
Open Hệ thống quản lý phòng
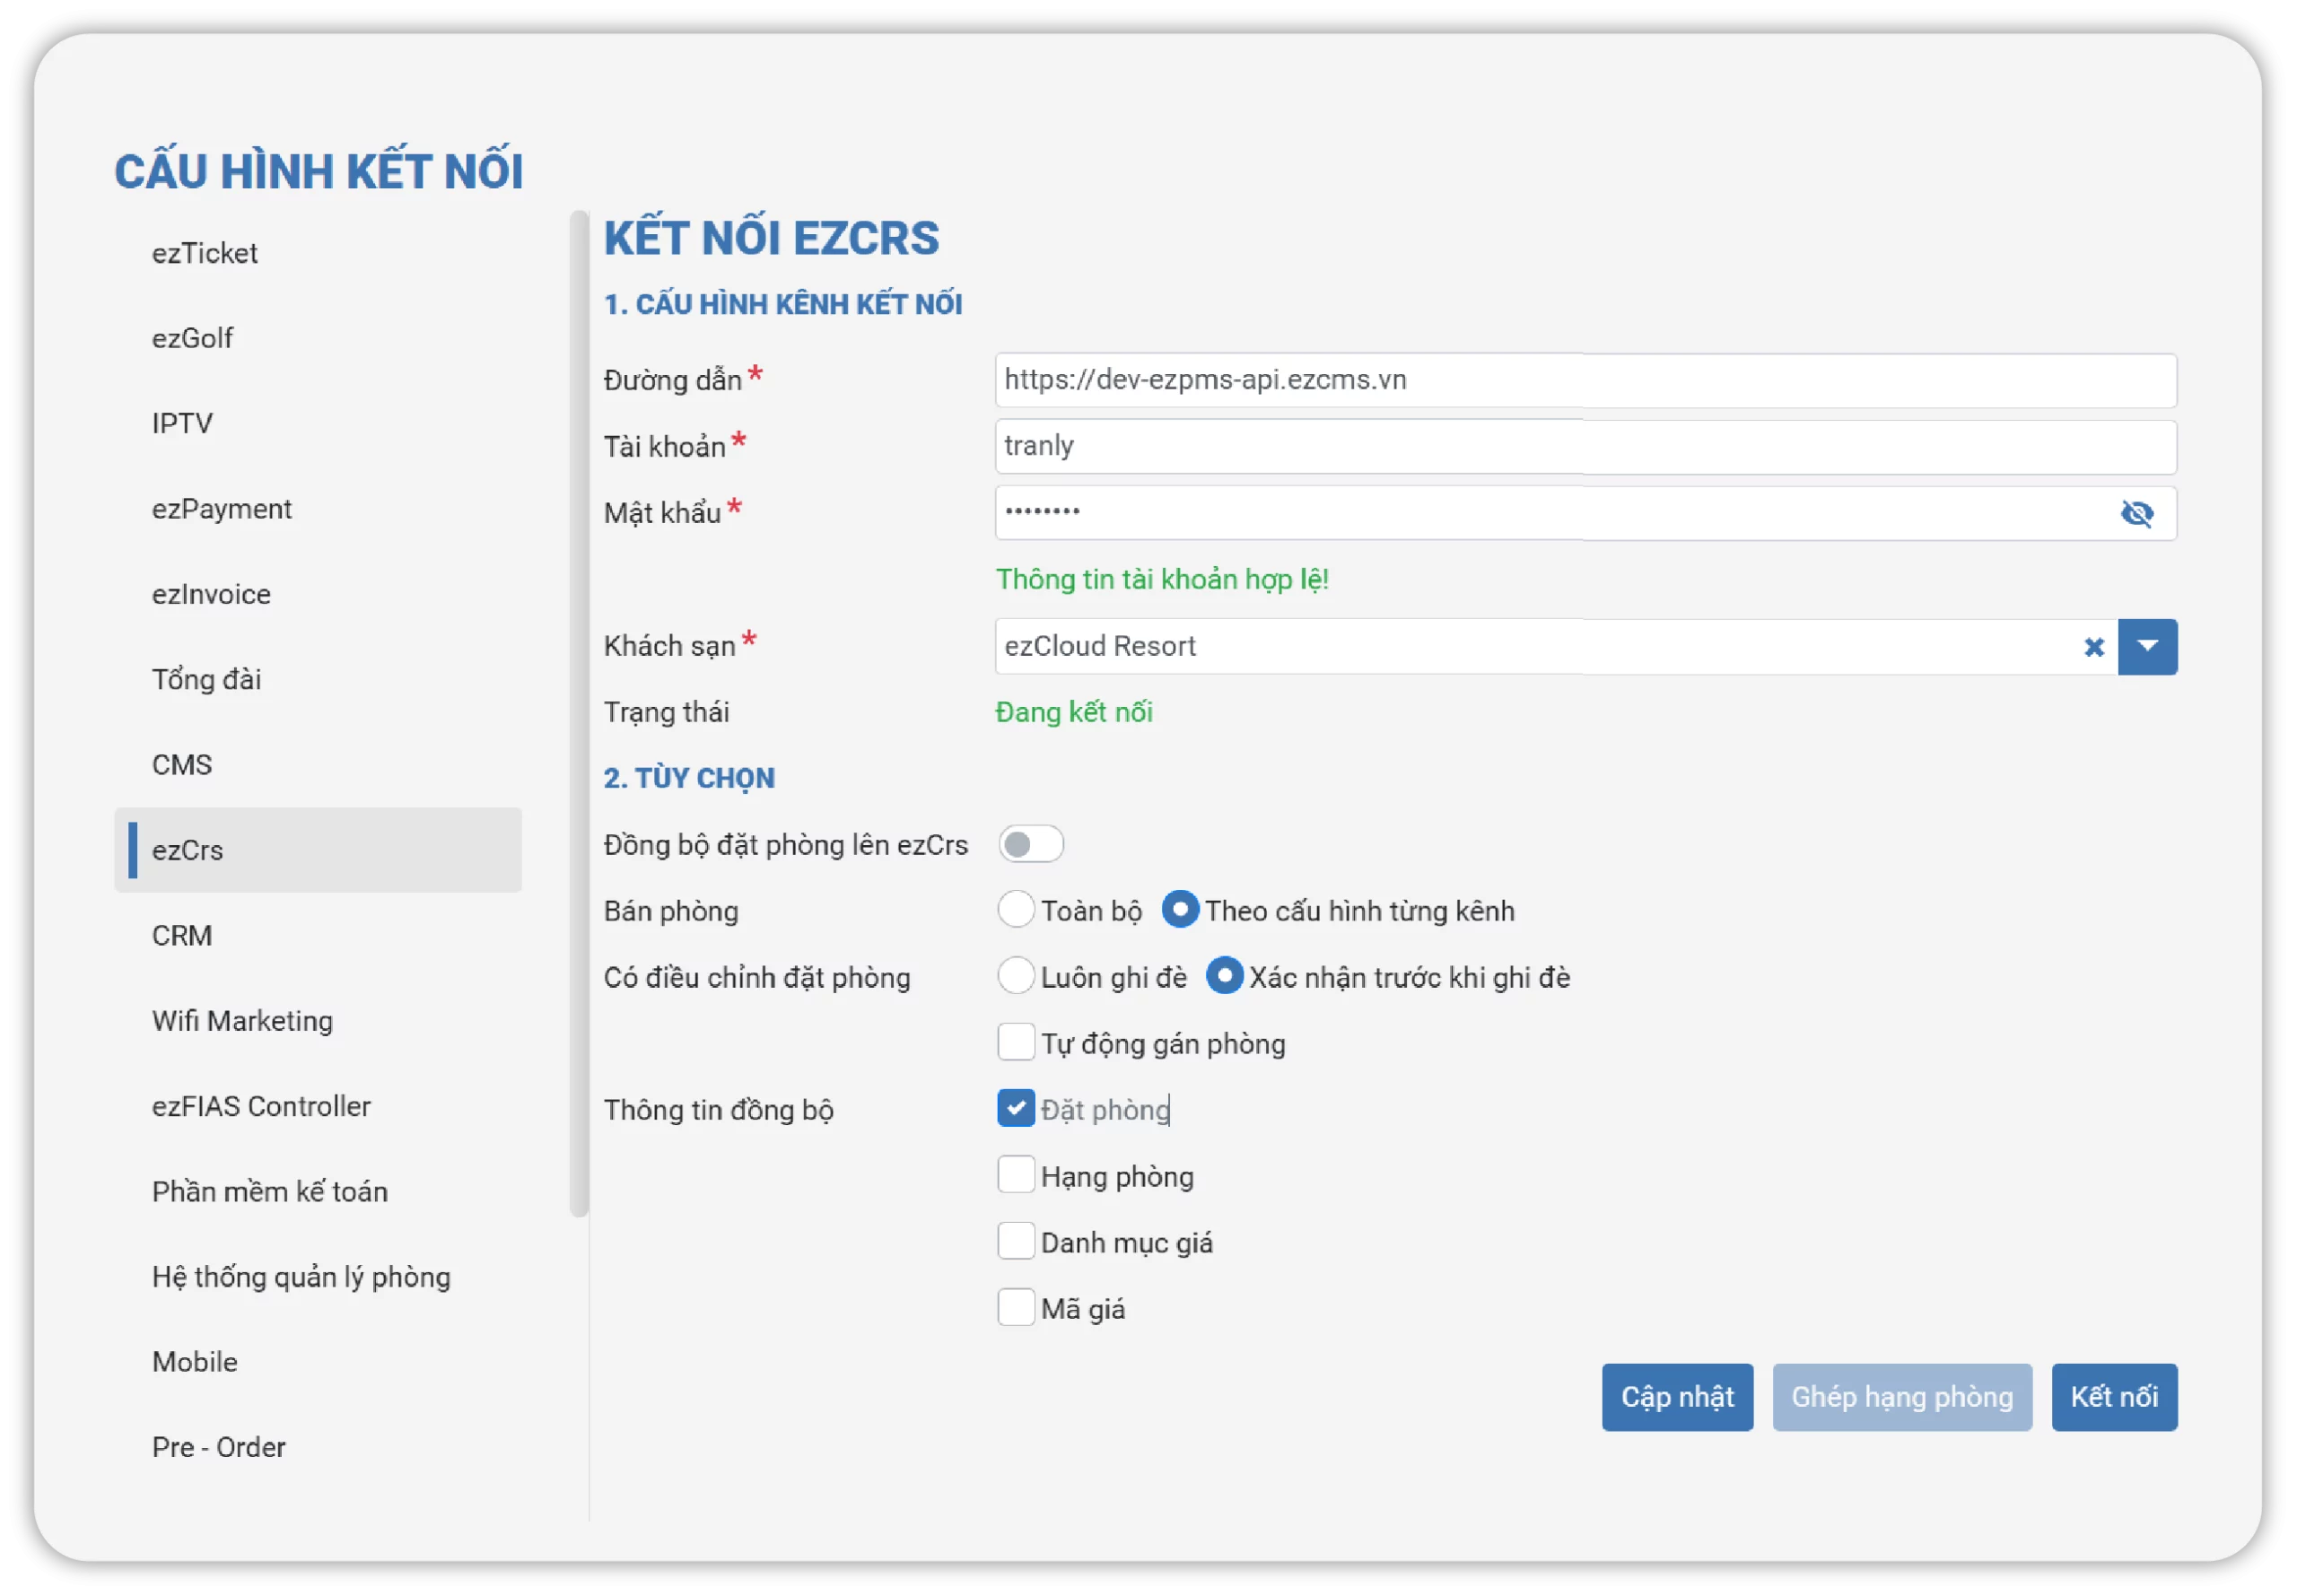pyautogui.click(x=318, y=1277)
